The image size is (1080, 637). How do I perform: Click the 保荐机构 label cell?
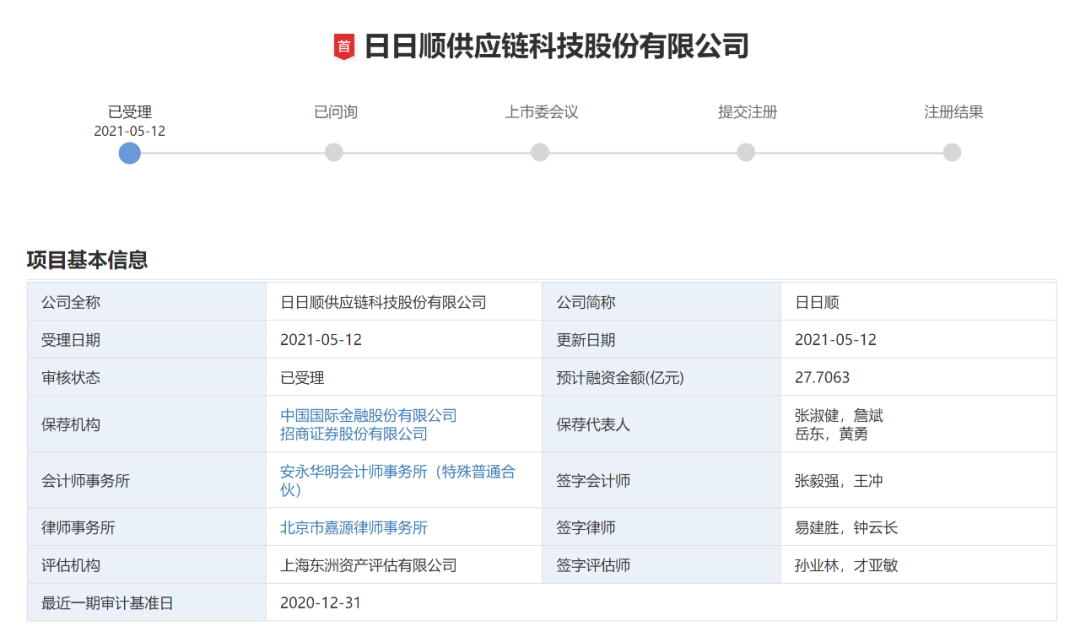tap(147, 424)
